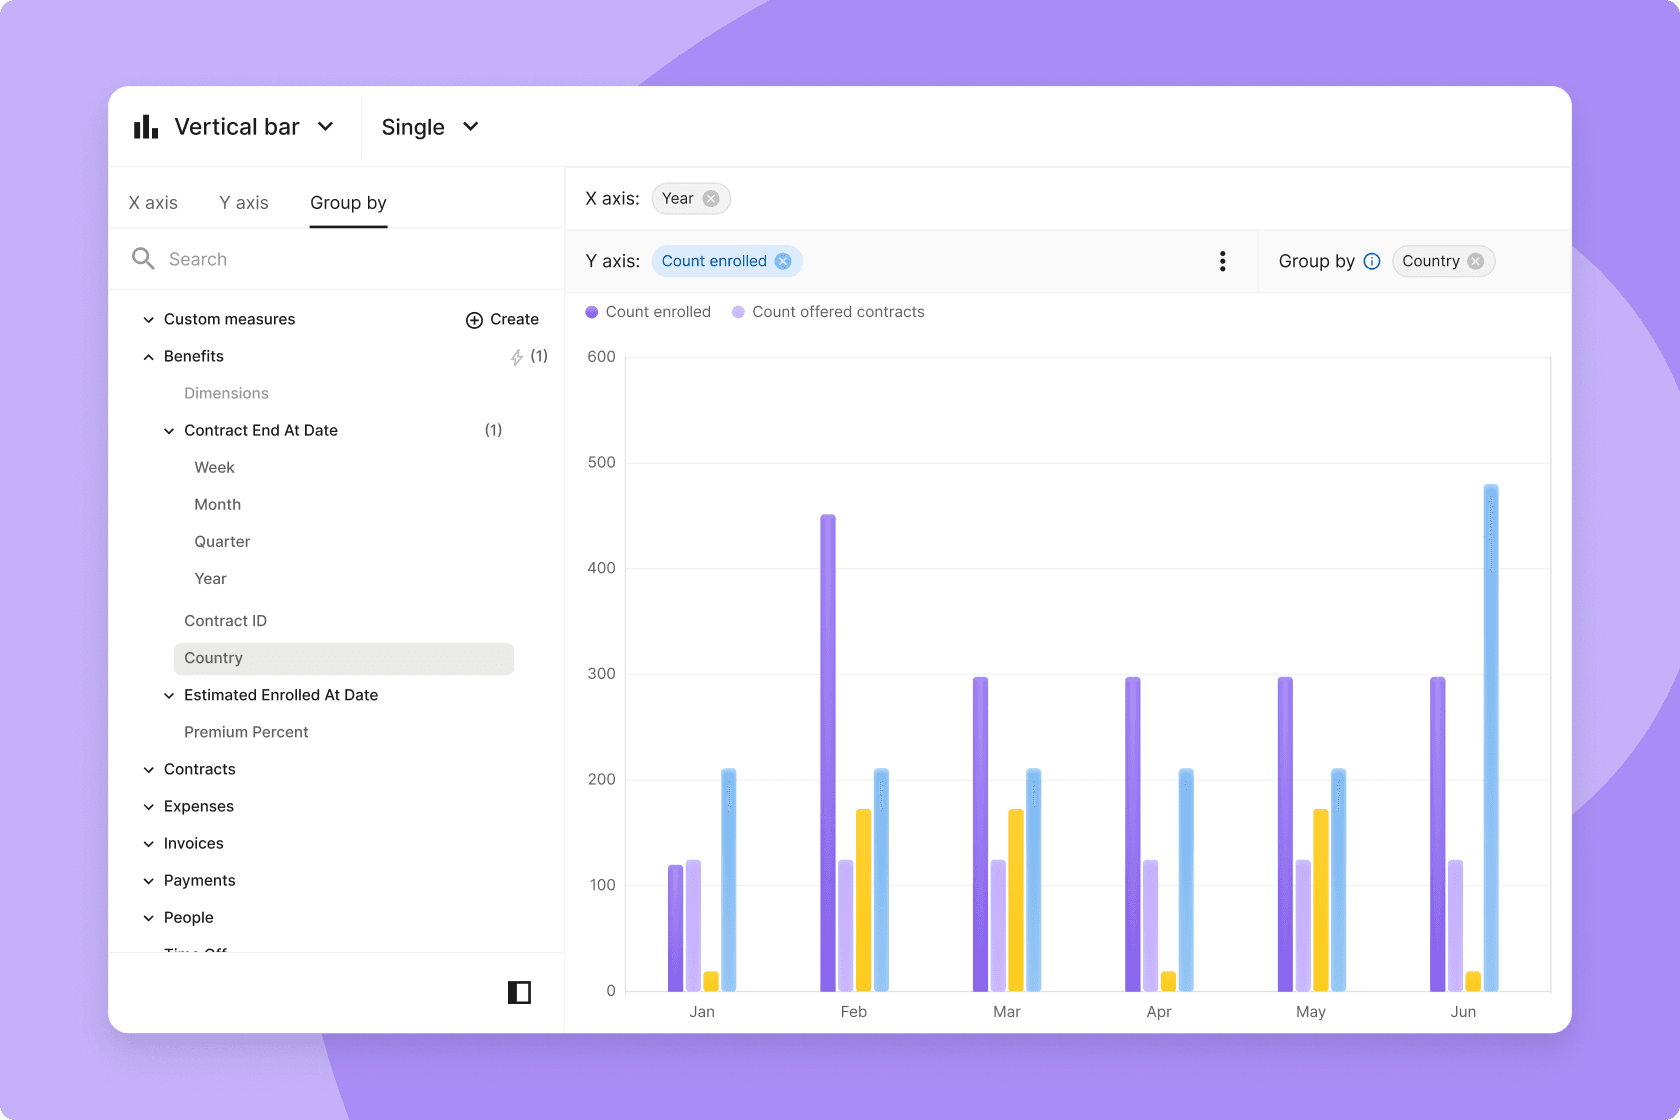Select the tallest blue bar in June
Viewport: 1680px width, 1120px height.
point(1490,730)
